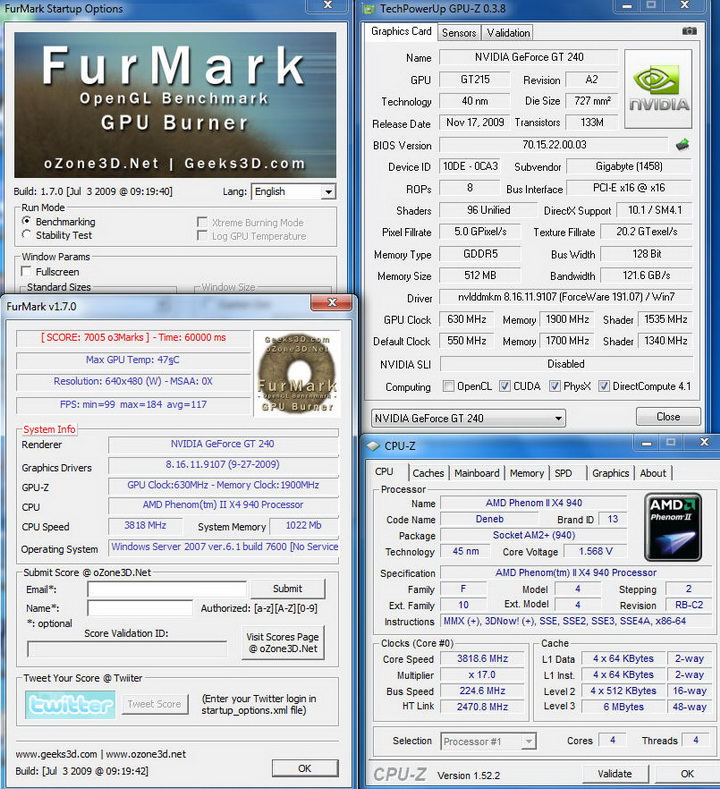Click the FurMark donut logo image

(297, 374)
